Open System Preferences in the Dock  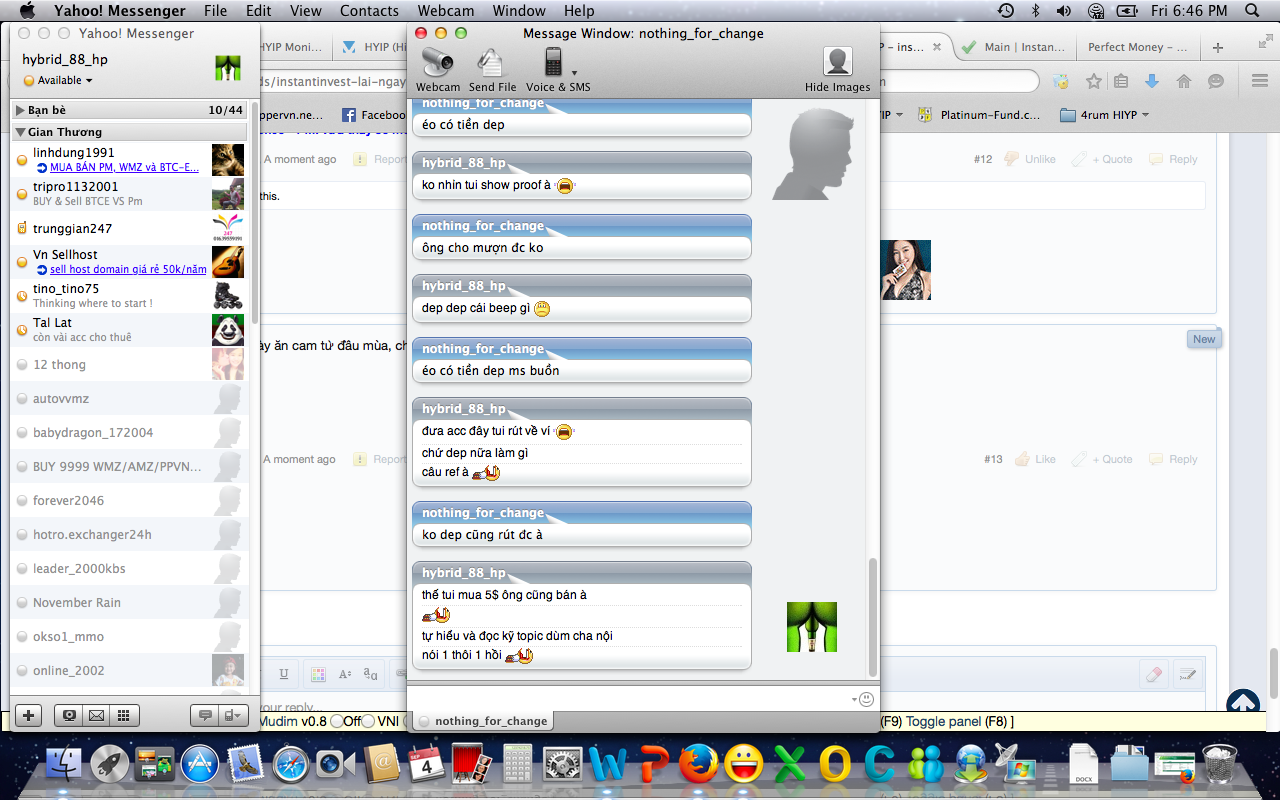[x=562, y=766]
